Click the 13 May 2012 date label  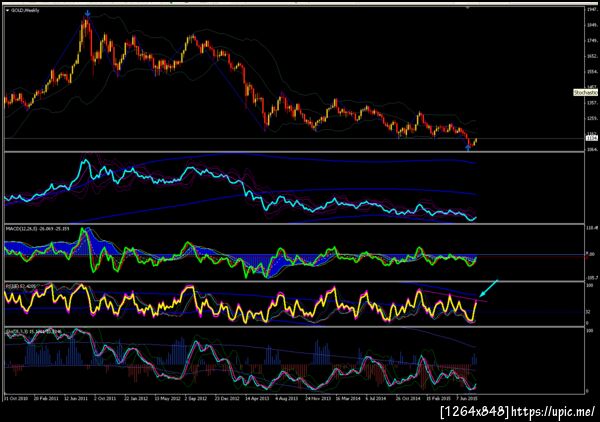coord(167,398)
